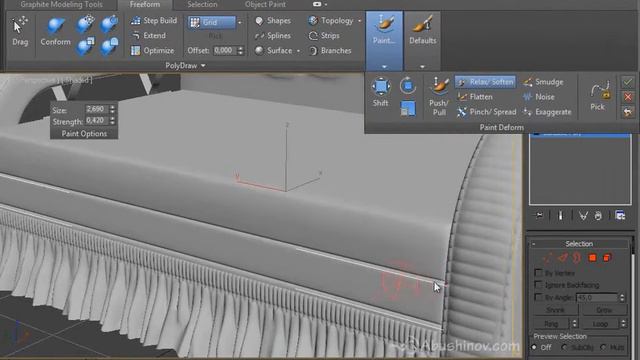
Task: Choose the Flatten brush
Action: 475,97
